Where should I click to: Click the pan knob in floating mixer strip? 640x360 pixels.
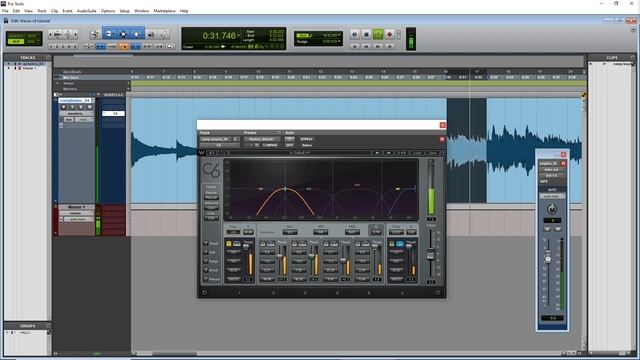click(x=552, y=209)
